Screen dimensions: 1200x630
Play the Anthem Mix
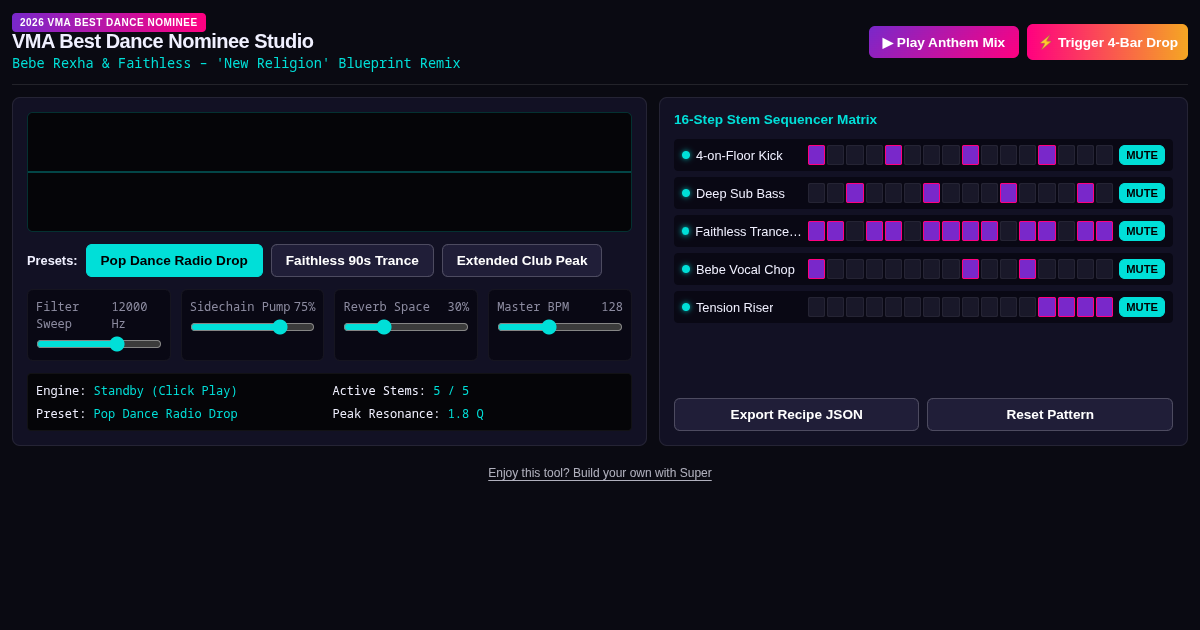(944, 42)
